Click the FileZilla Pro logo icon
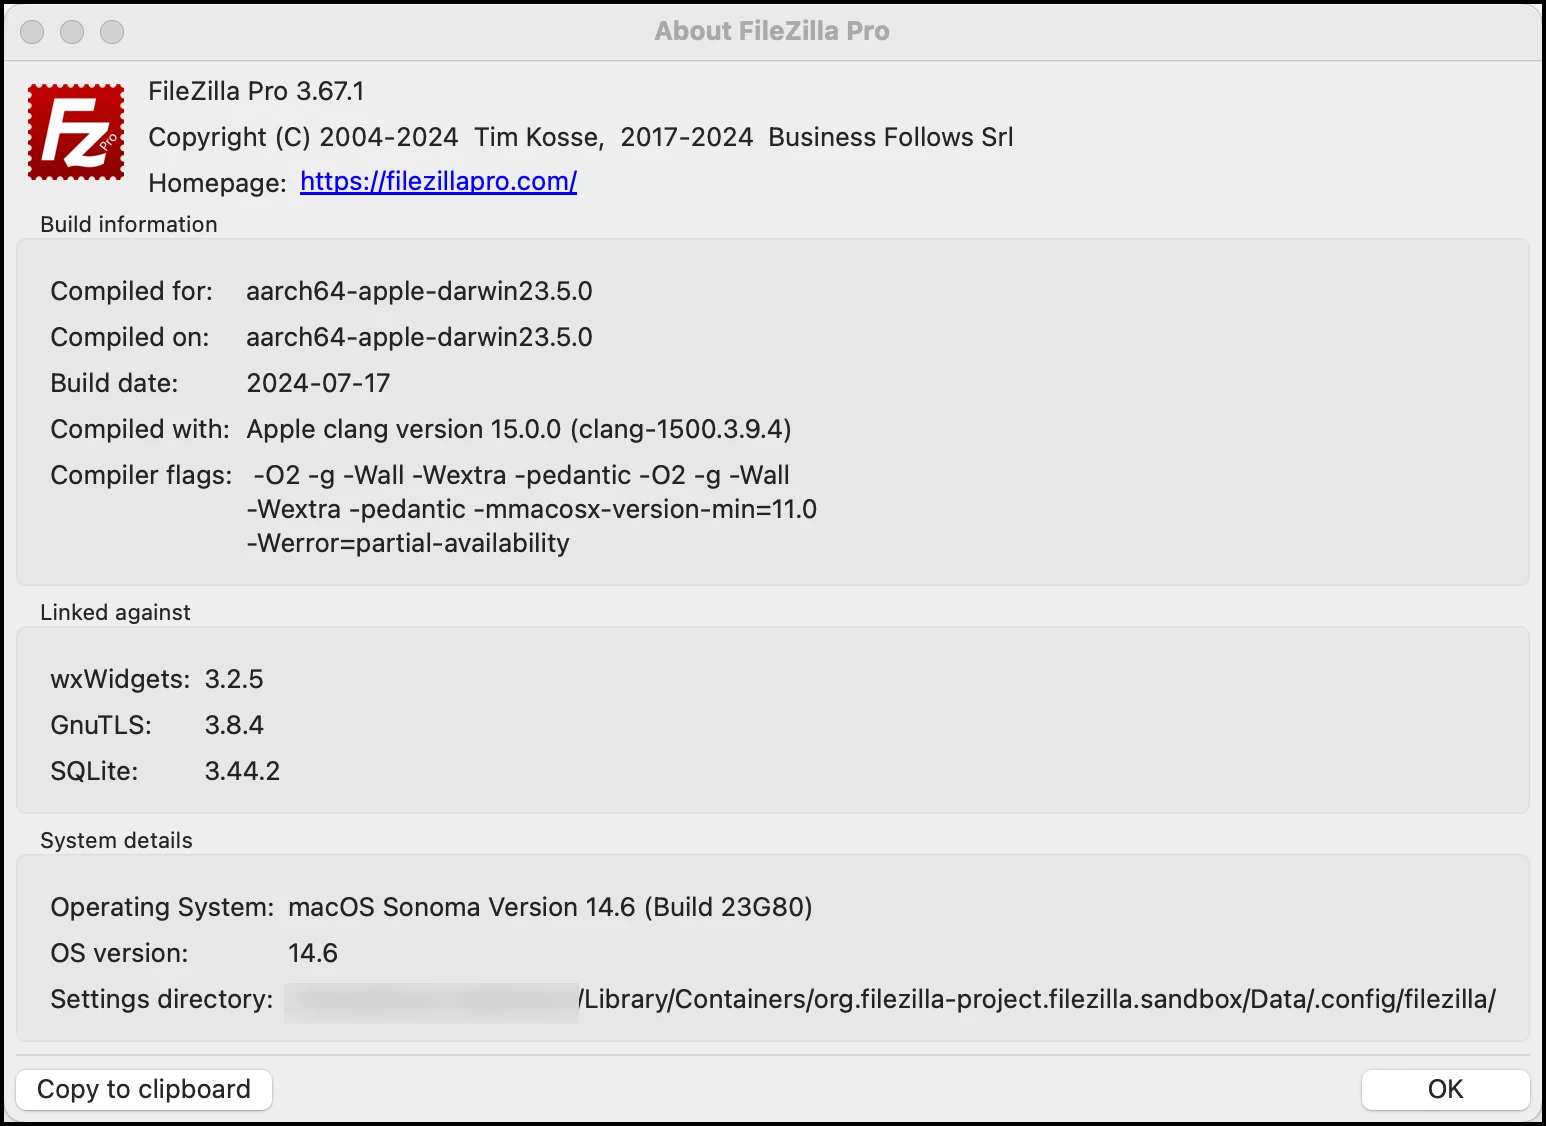1546x1126 pixels. [x=76, y=132]
